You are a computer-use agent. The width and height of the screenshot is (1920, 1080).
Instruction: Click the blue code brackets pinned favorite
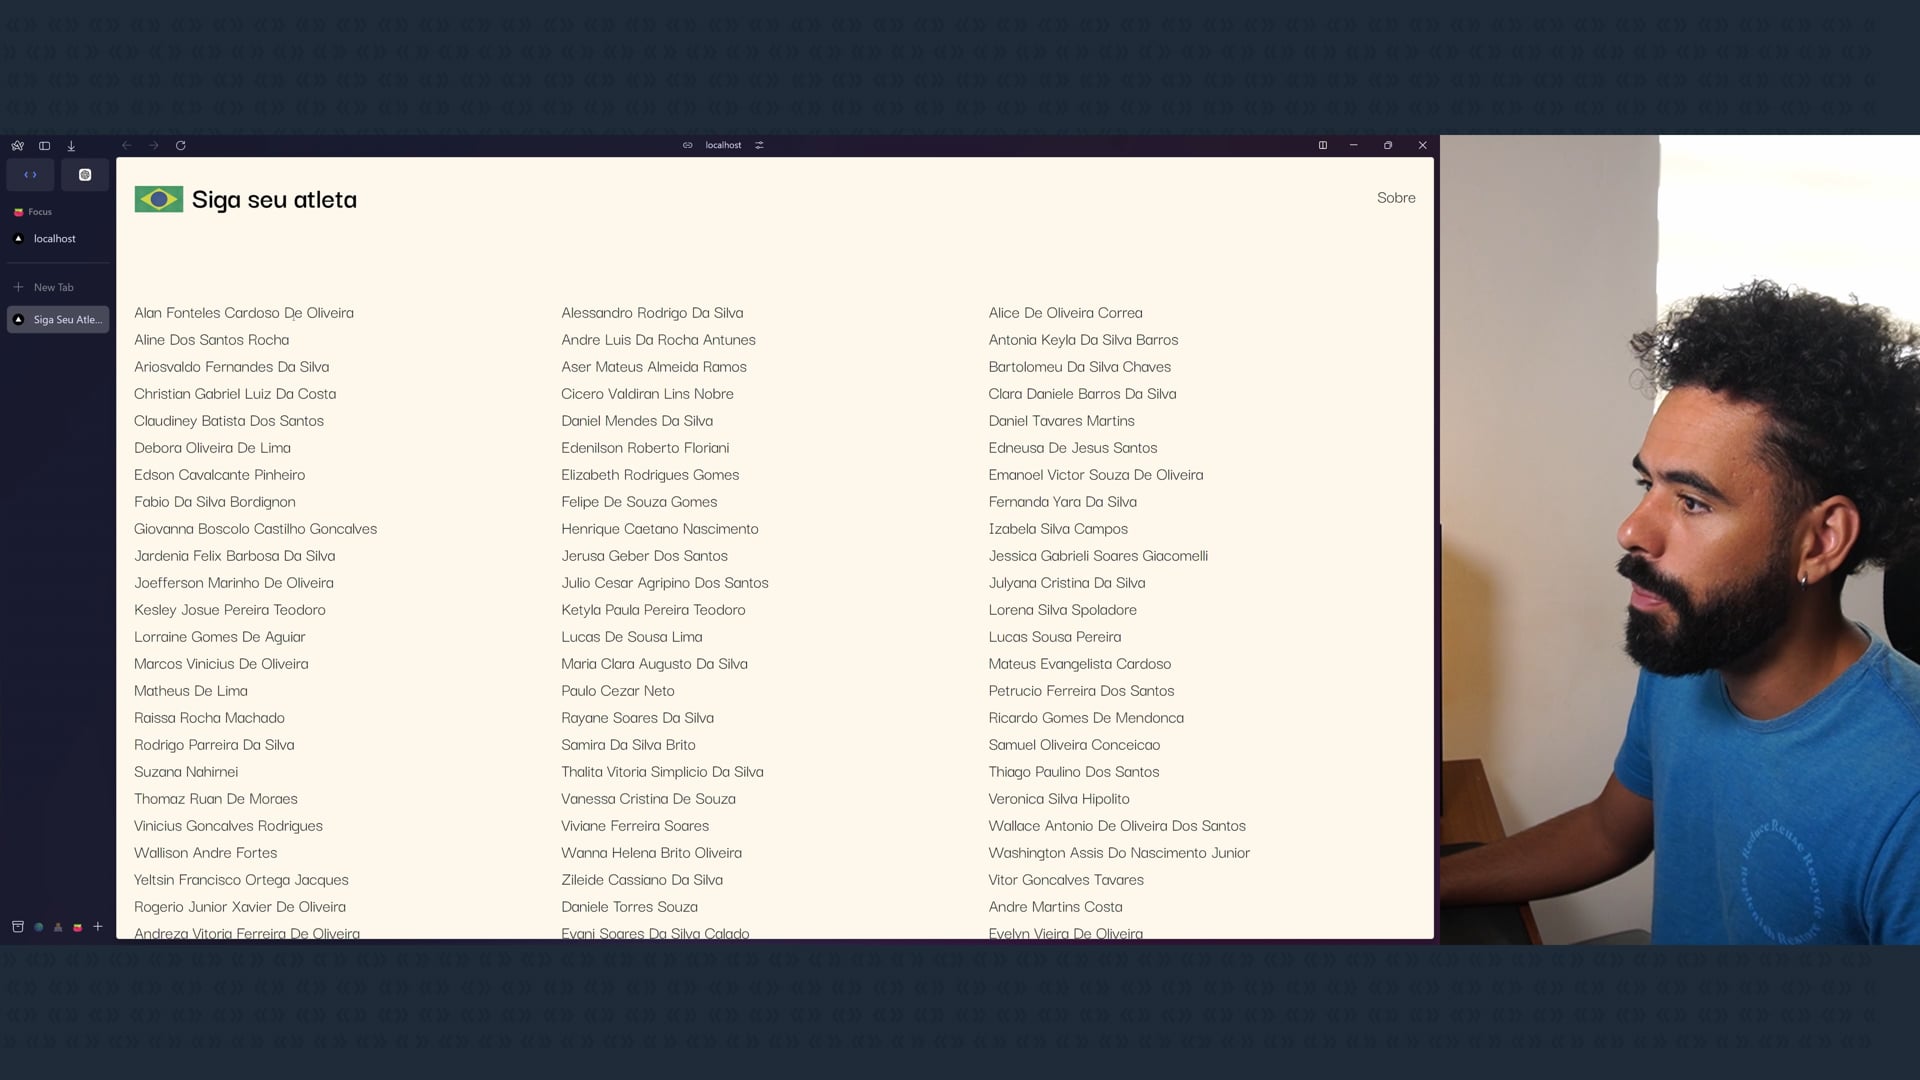(31, 175)
